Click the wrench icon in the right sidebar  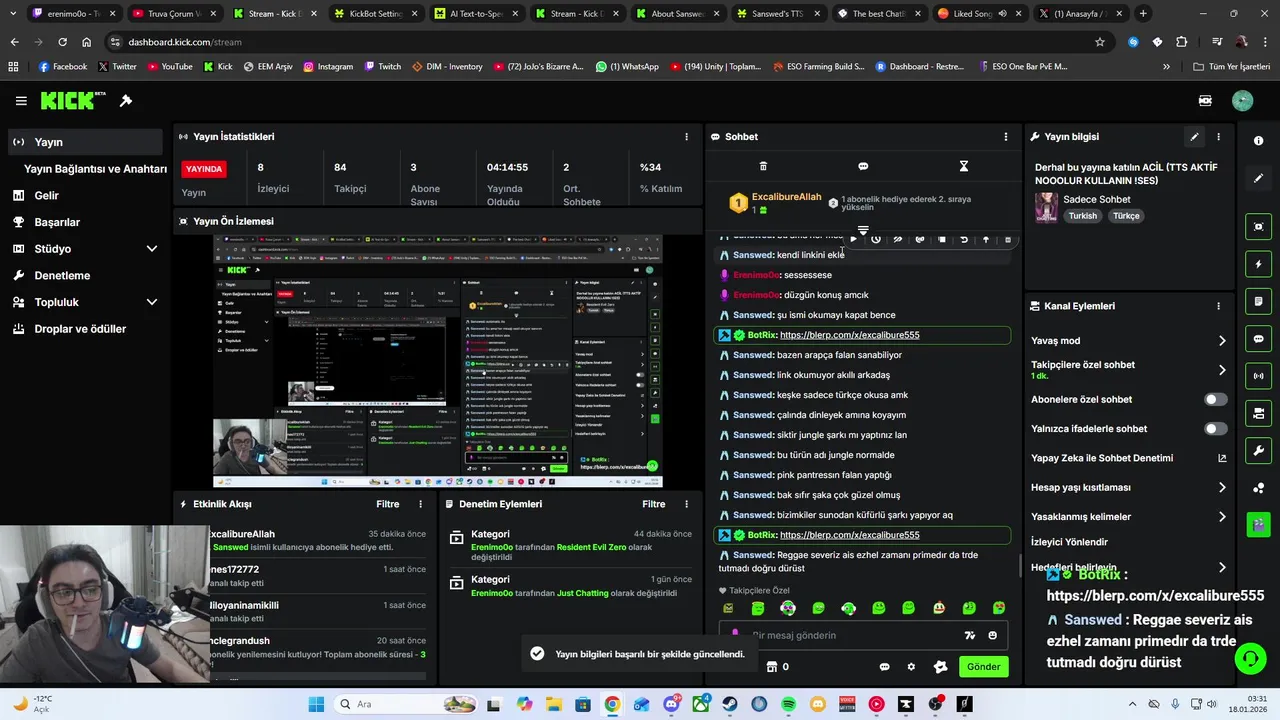tap(1259, 450)
